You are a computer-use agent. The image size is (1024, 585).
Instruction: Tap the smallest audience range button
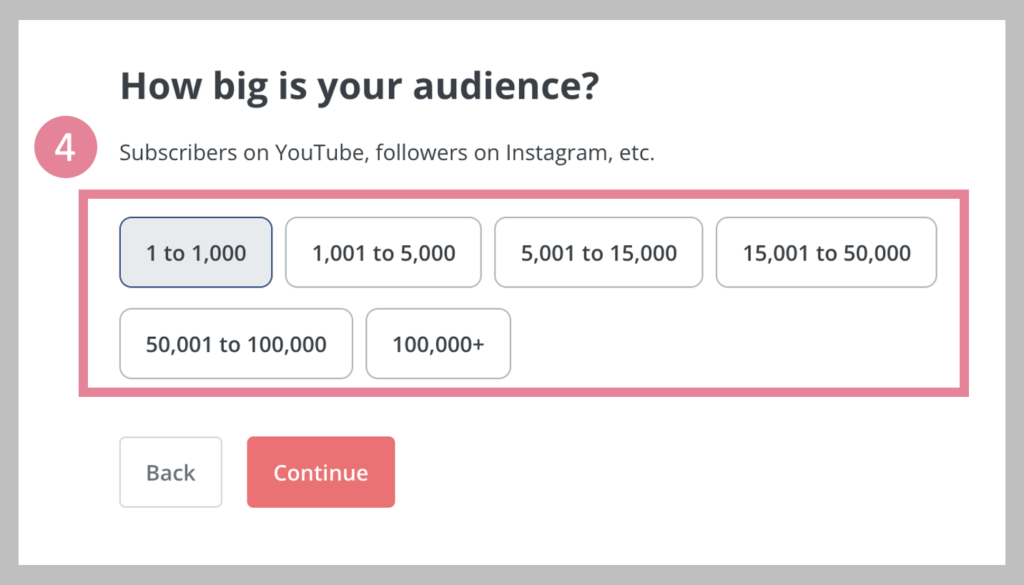(x=196, y=253)
